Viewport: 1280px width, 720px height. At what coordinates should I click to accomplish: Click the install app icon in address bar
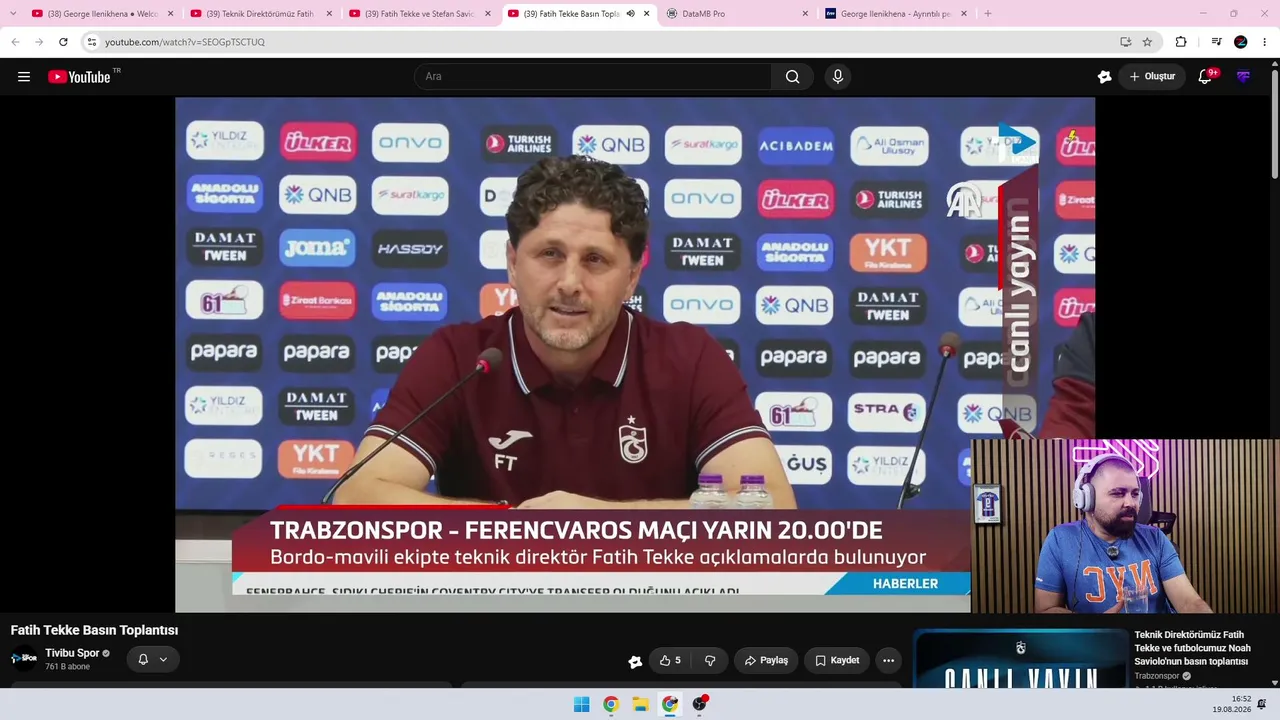coord(1125,42)
